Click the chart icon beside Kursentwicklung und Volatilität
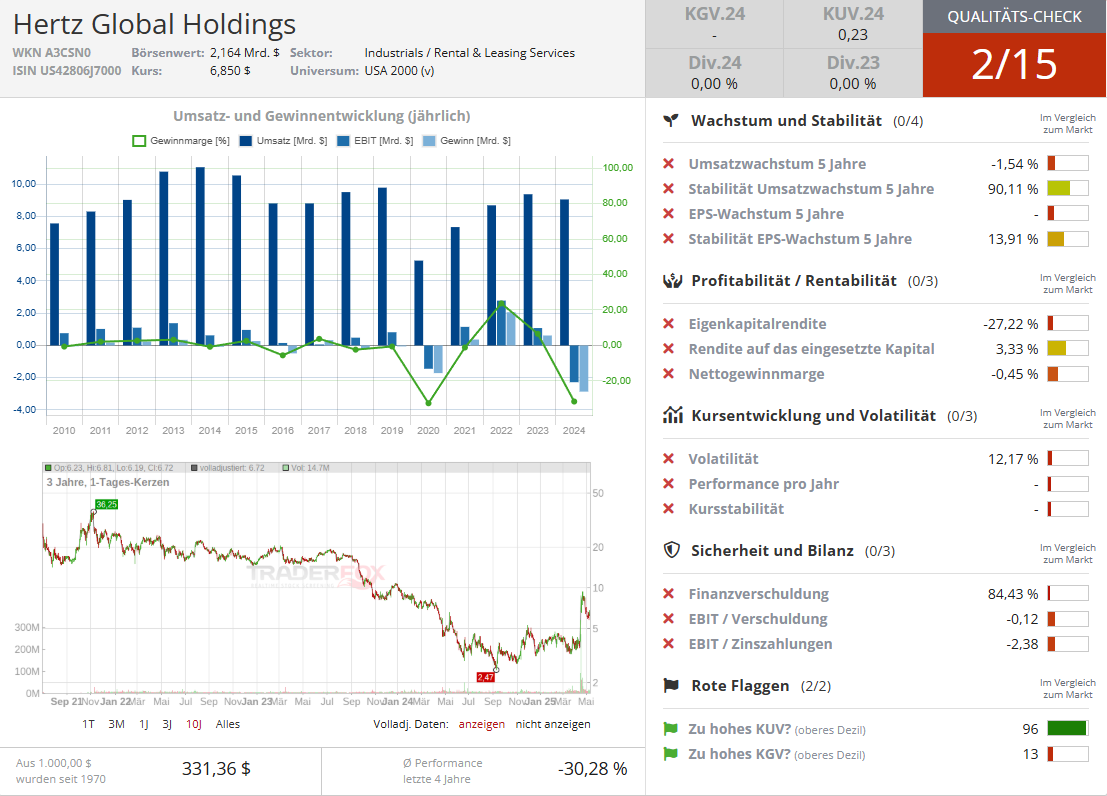The height and width of the screenshot is (796, 1107). [672, 415]
